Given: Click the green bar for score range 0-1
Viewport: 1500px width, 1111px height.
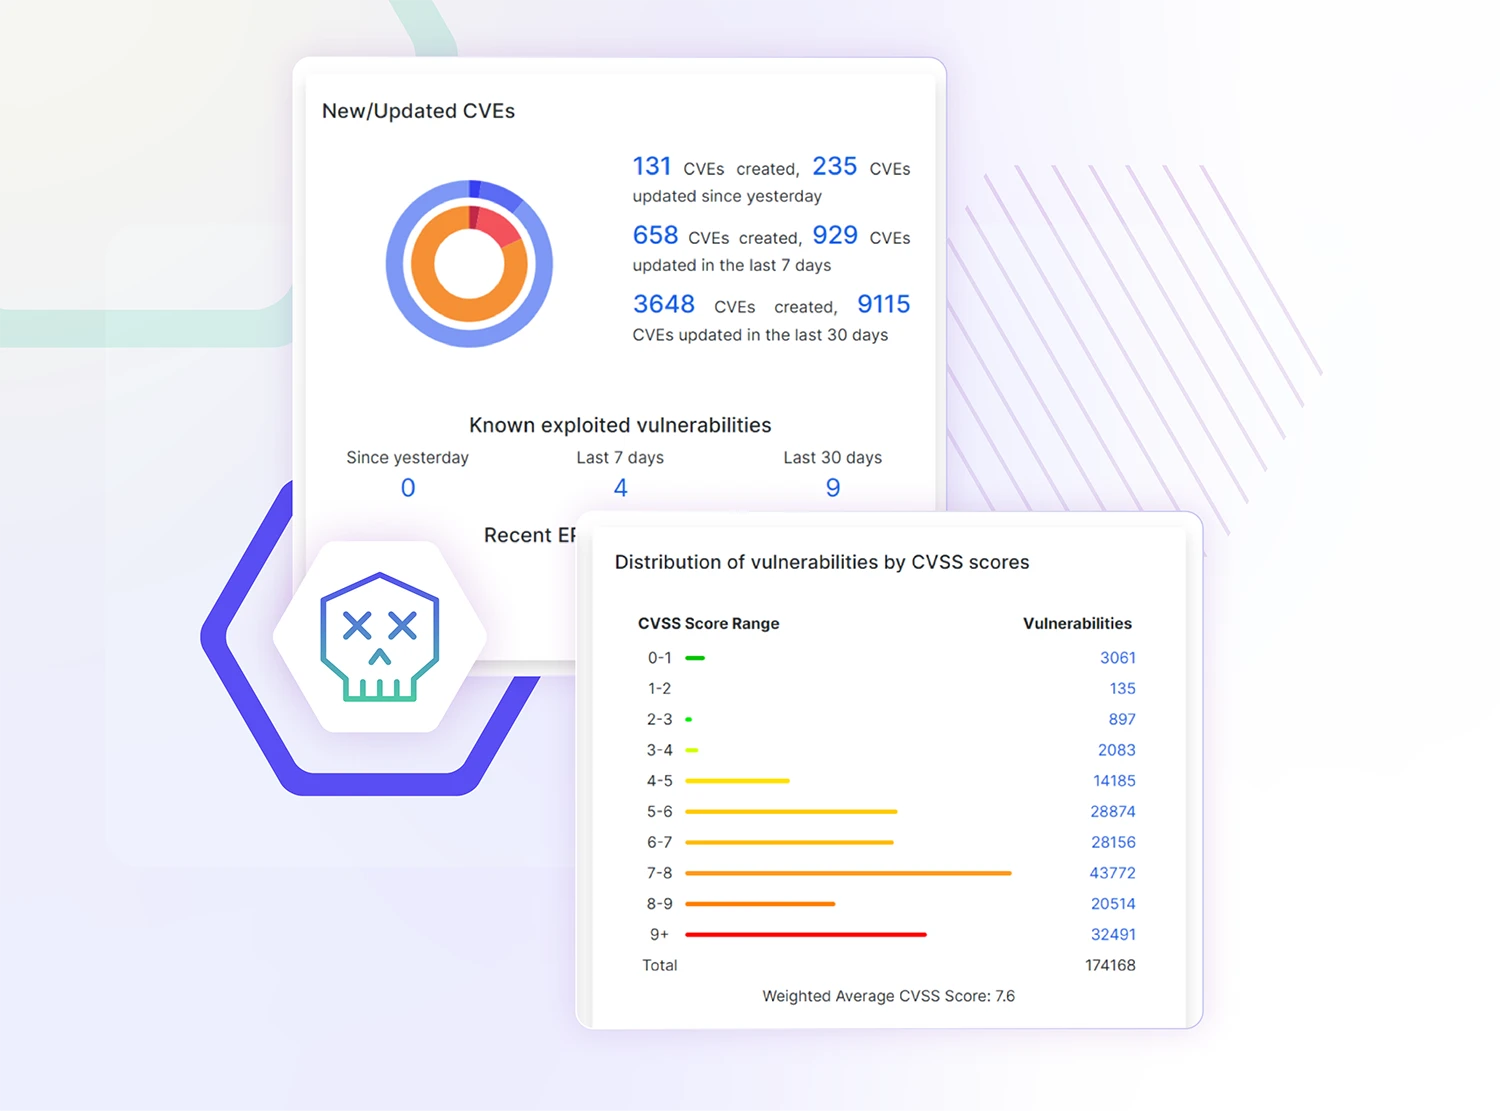Looking at the screenshot, I should point(695,658).
